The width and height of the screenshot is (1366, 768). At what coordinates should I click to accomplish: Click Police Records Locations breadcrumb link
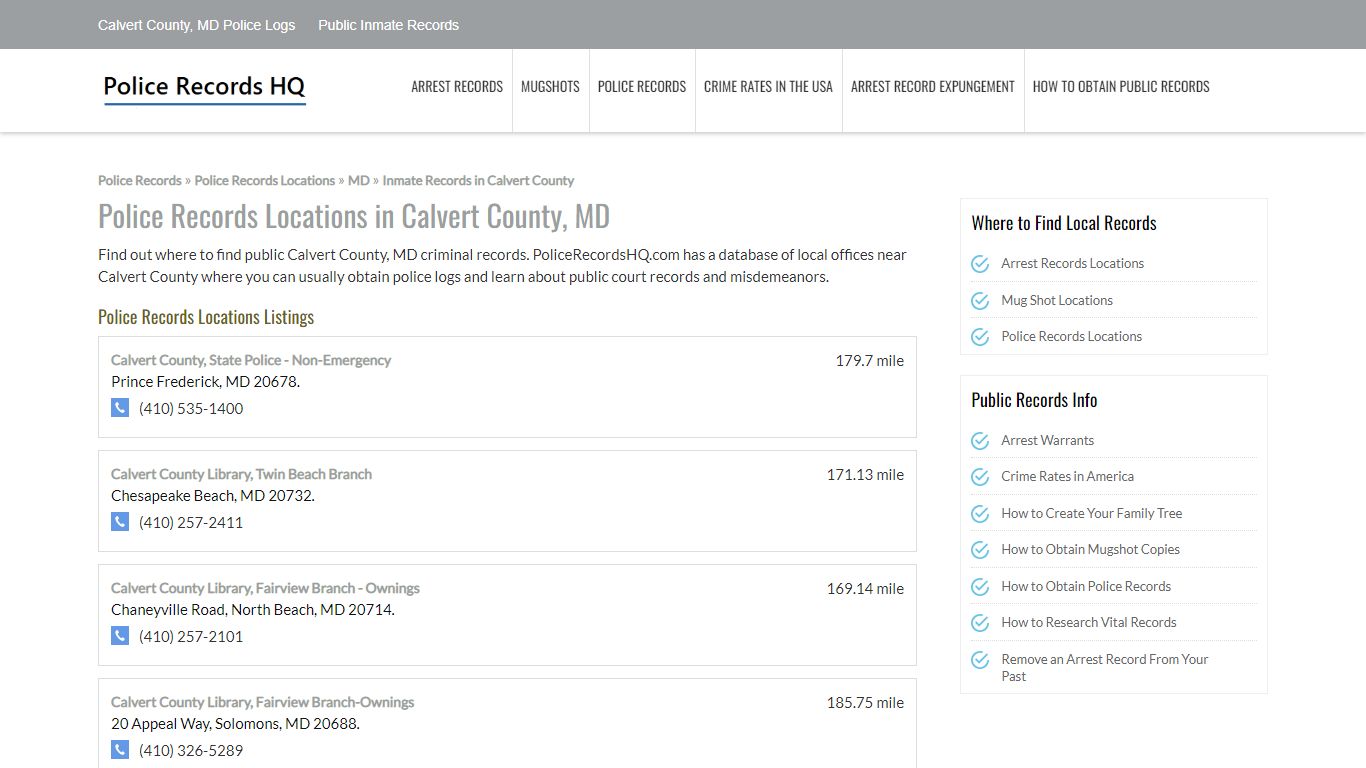point(265,180)
